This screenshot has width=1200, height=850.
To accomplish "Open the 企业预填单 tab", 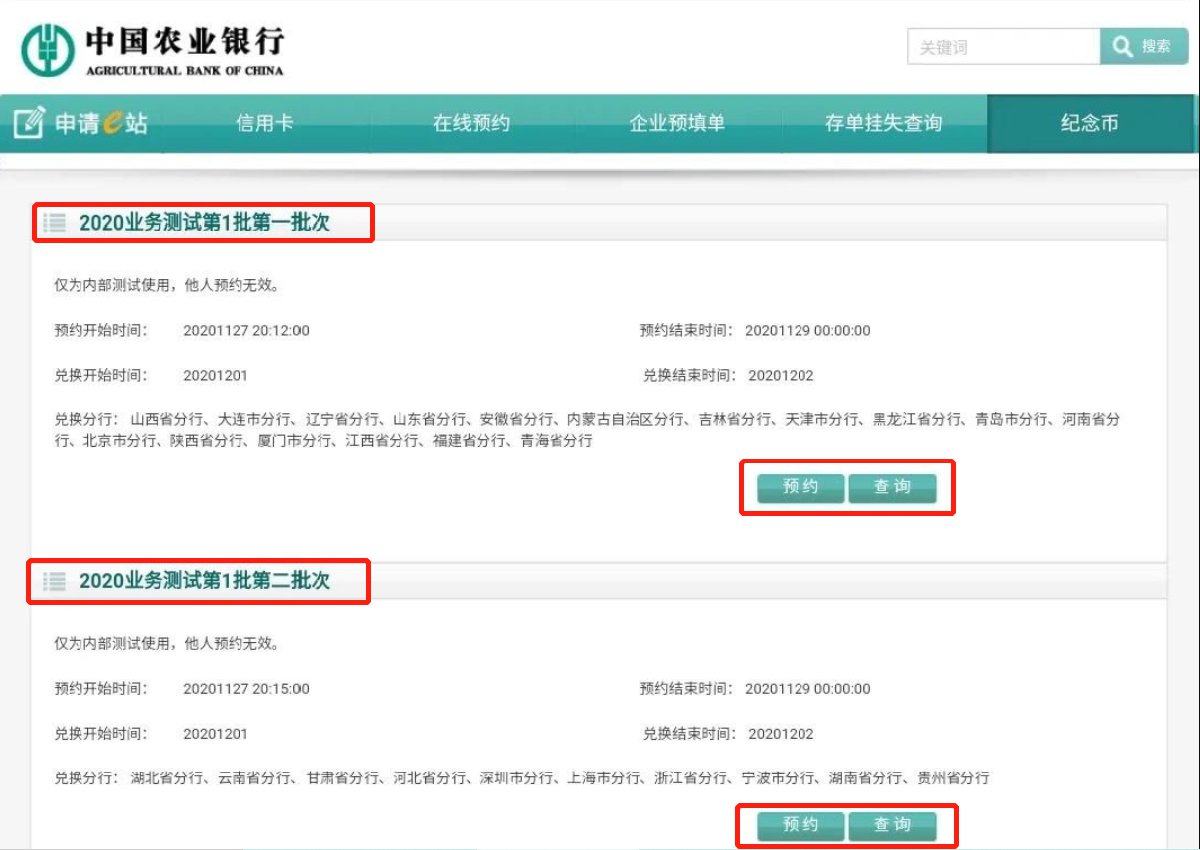I will pyautogui.click(x=677, y=124).
